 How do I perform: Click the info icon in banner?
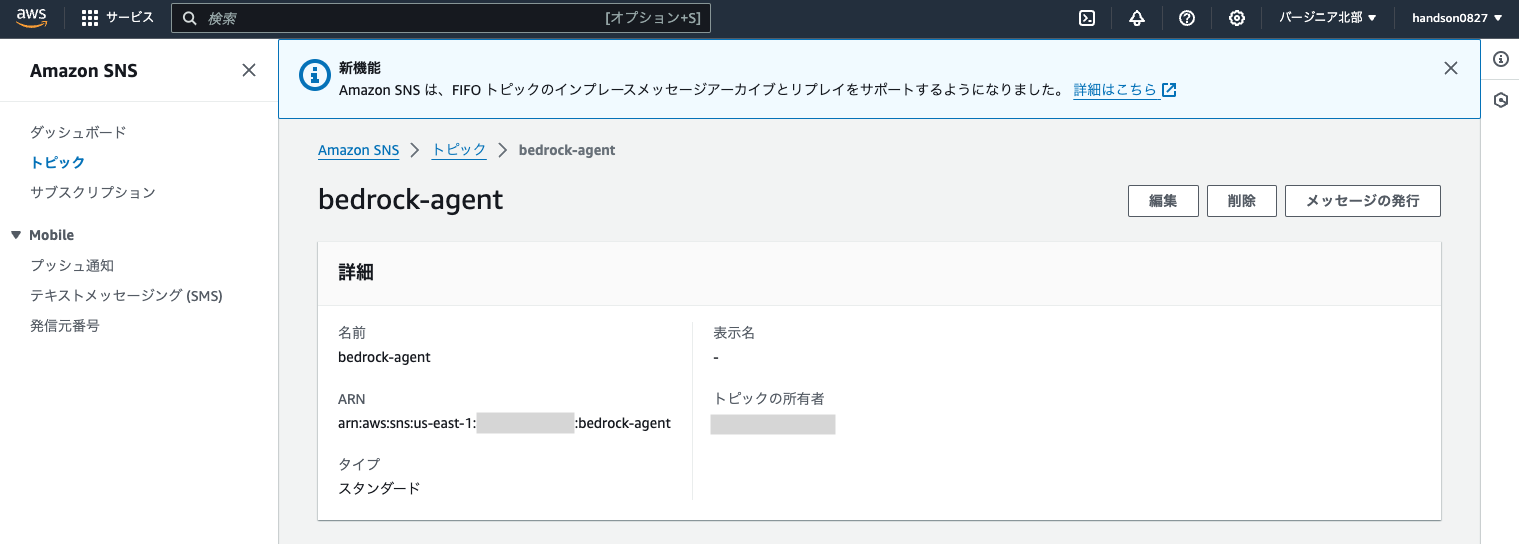(314, 73)
